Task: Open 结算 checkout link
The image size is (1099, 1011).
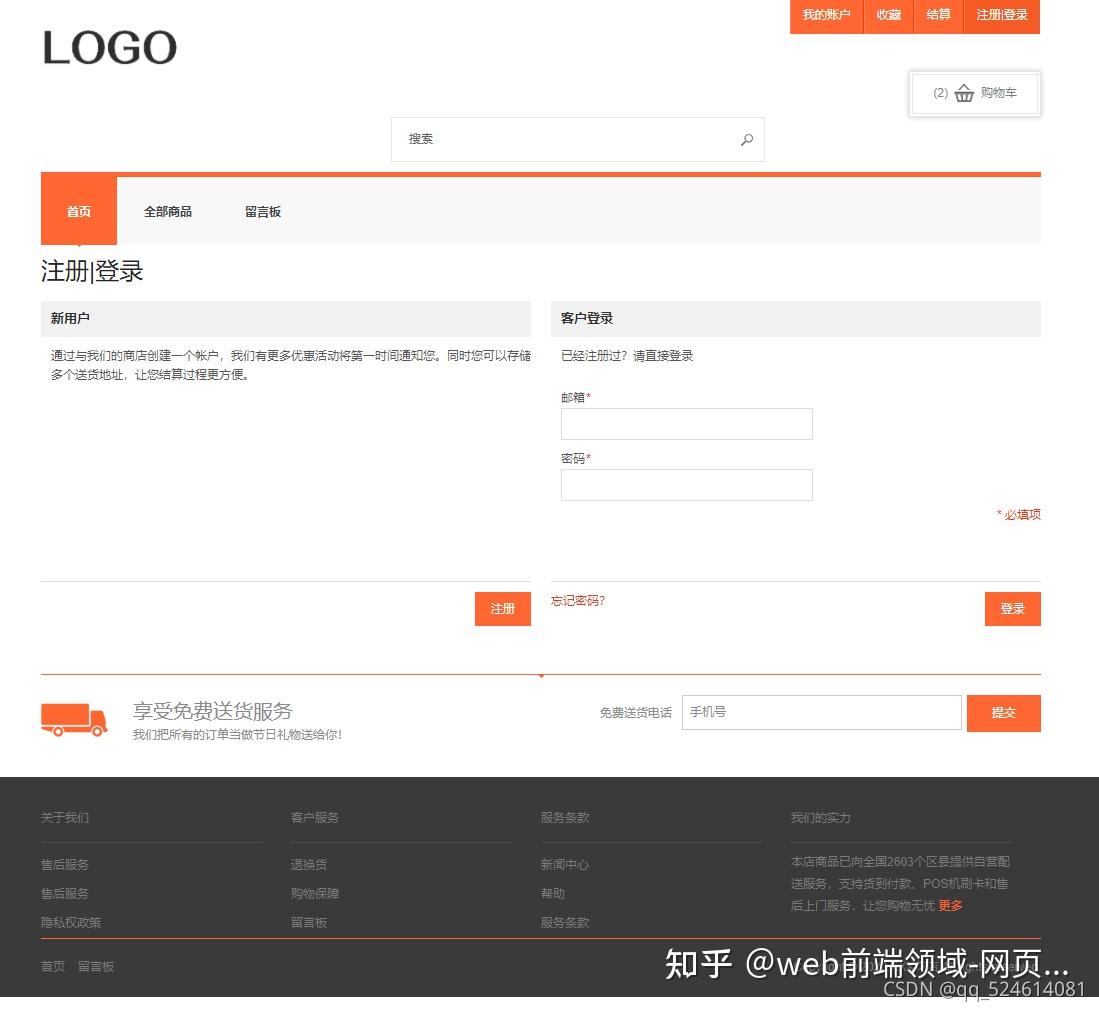Action: pyautogui.click(x=938, y=15)
